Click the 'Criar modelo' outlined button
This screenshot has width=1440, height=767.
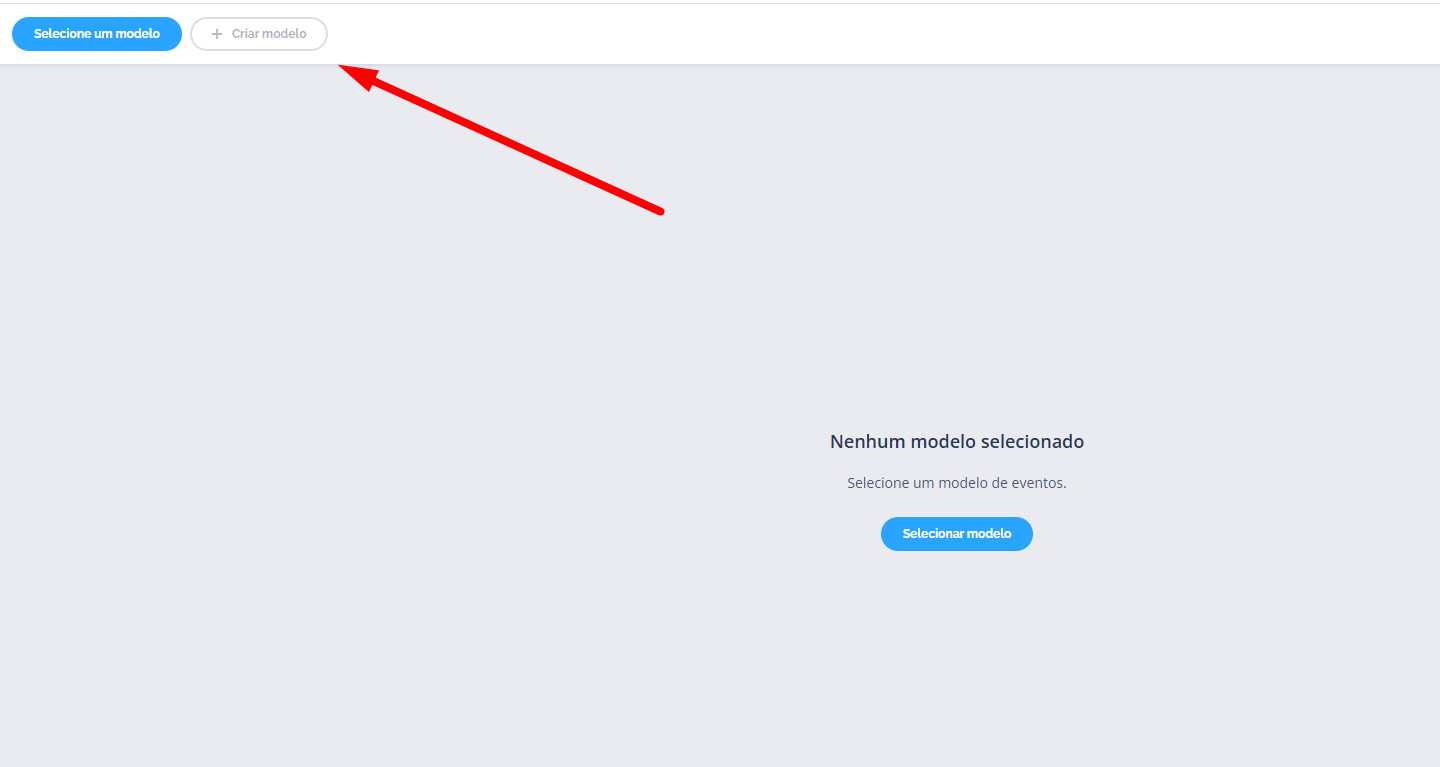tap(259, 34)
